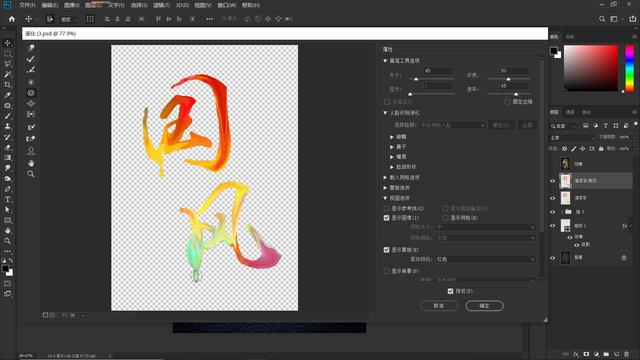640x360 pixels.
Task: Toggle the 预览 (Preview) checkbox
Action: [450, 291]
